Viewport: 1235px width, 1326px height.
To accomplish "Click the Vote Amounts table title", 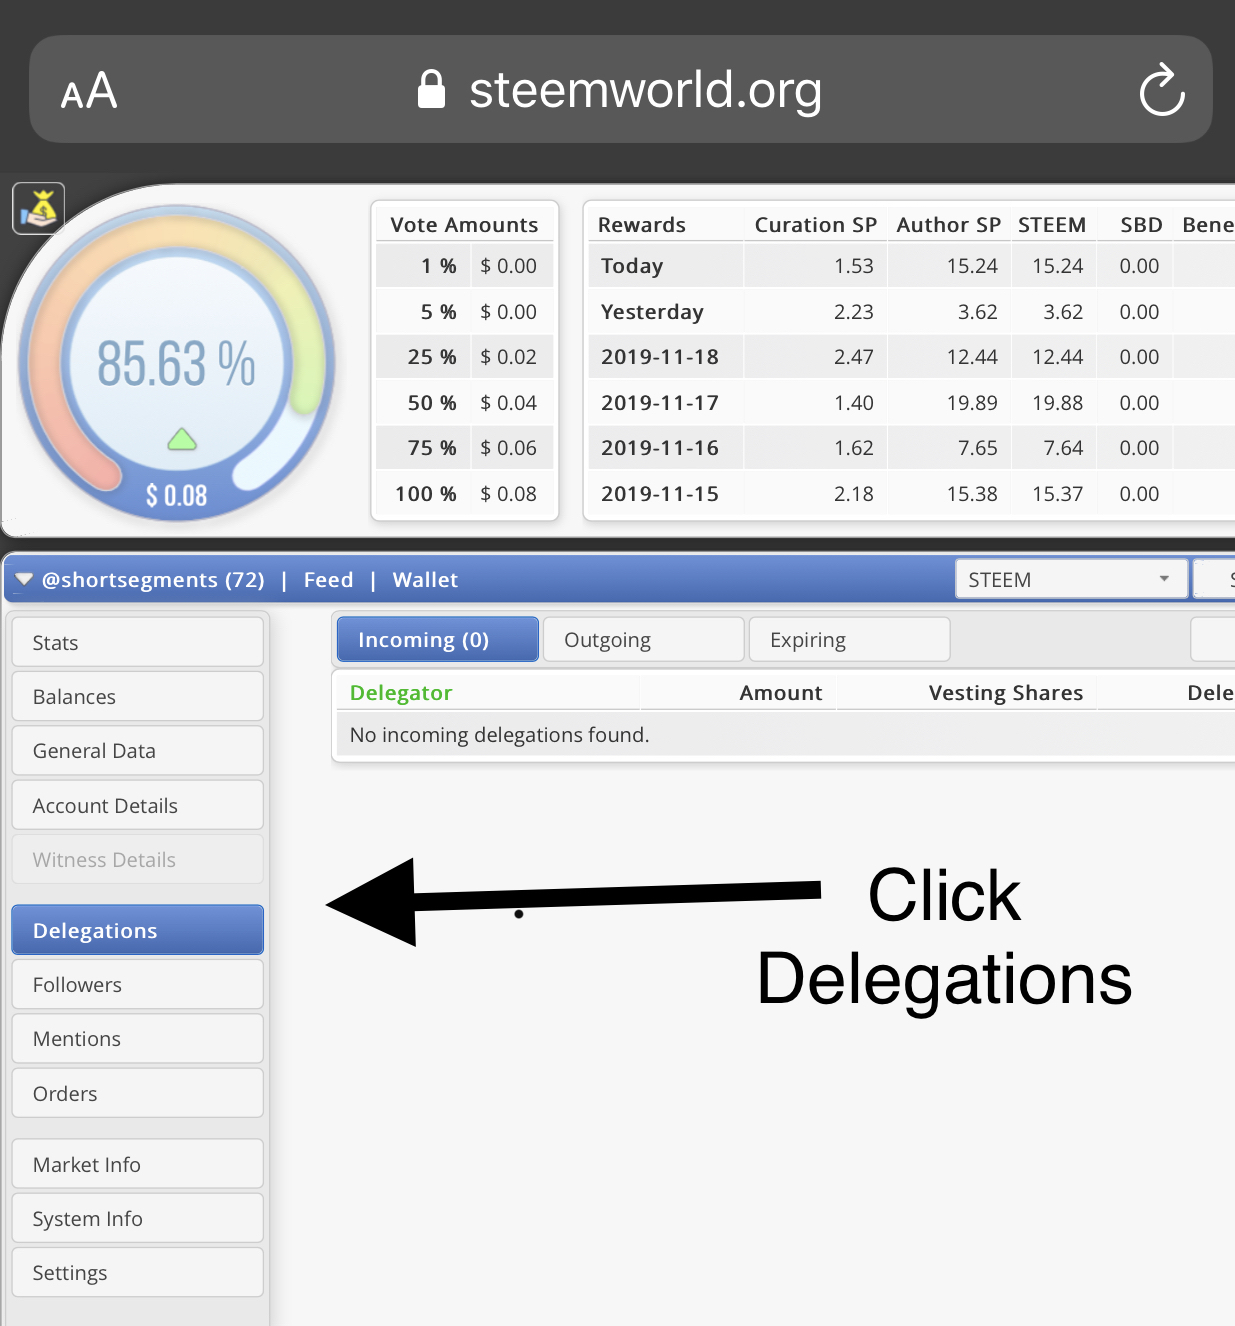I will tap(464, 225).
